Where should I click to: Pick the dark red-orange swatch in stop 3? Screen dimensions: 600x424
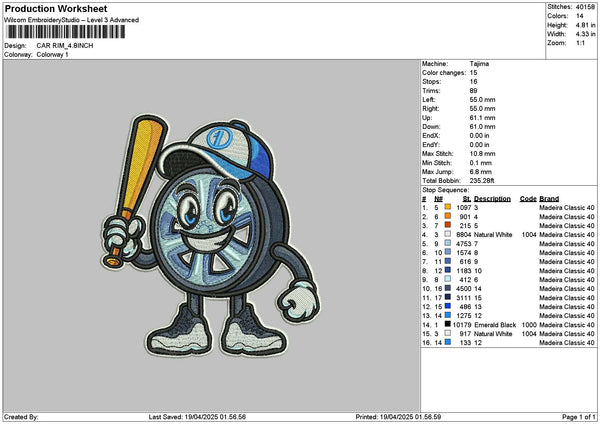pyautogui.click(x=447, y=225)
